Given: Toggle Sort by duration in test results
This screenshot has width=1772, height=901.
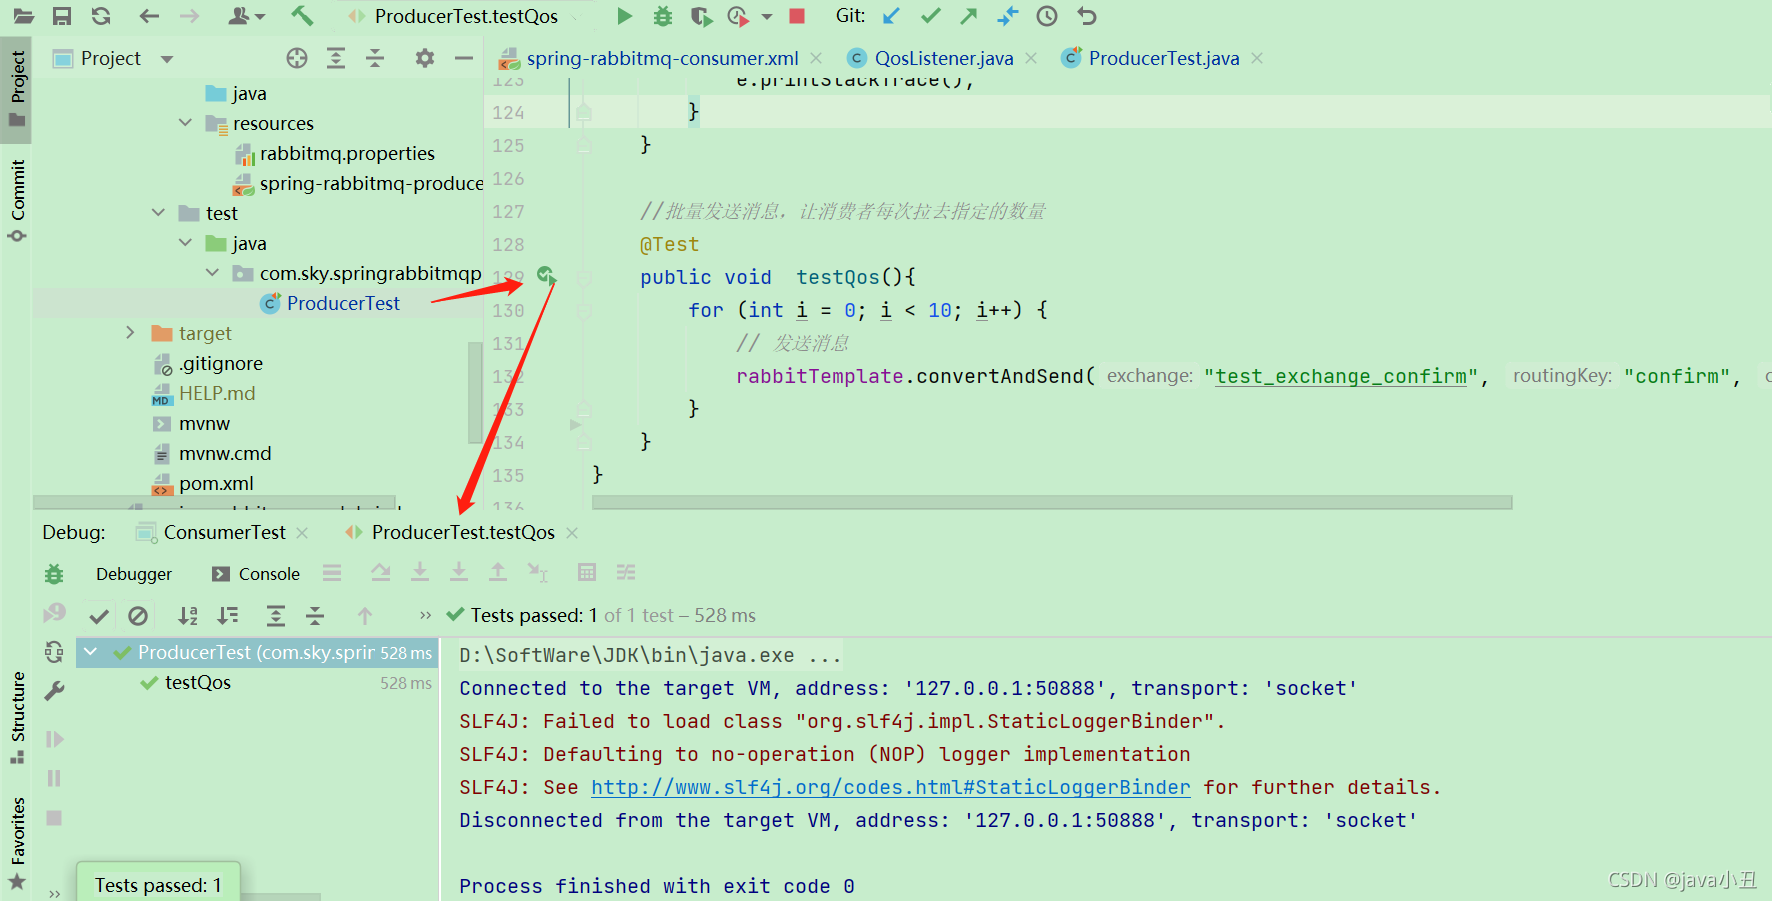Looking at the screenshot, I should pos(229,616).
